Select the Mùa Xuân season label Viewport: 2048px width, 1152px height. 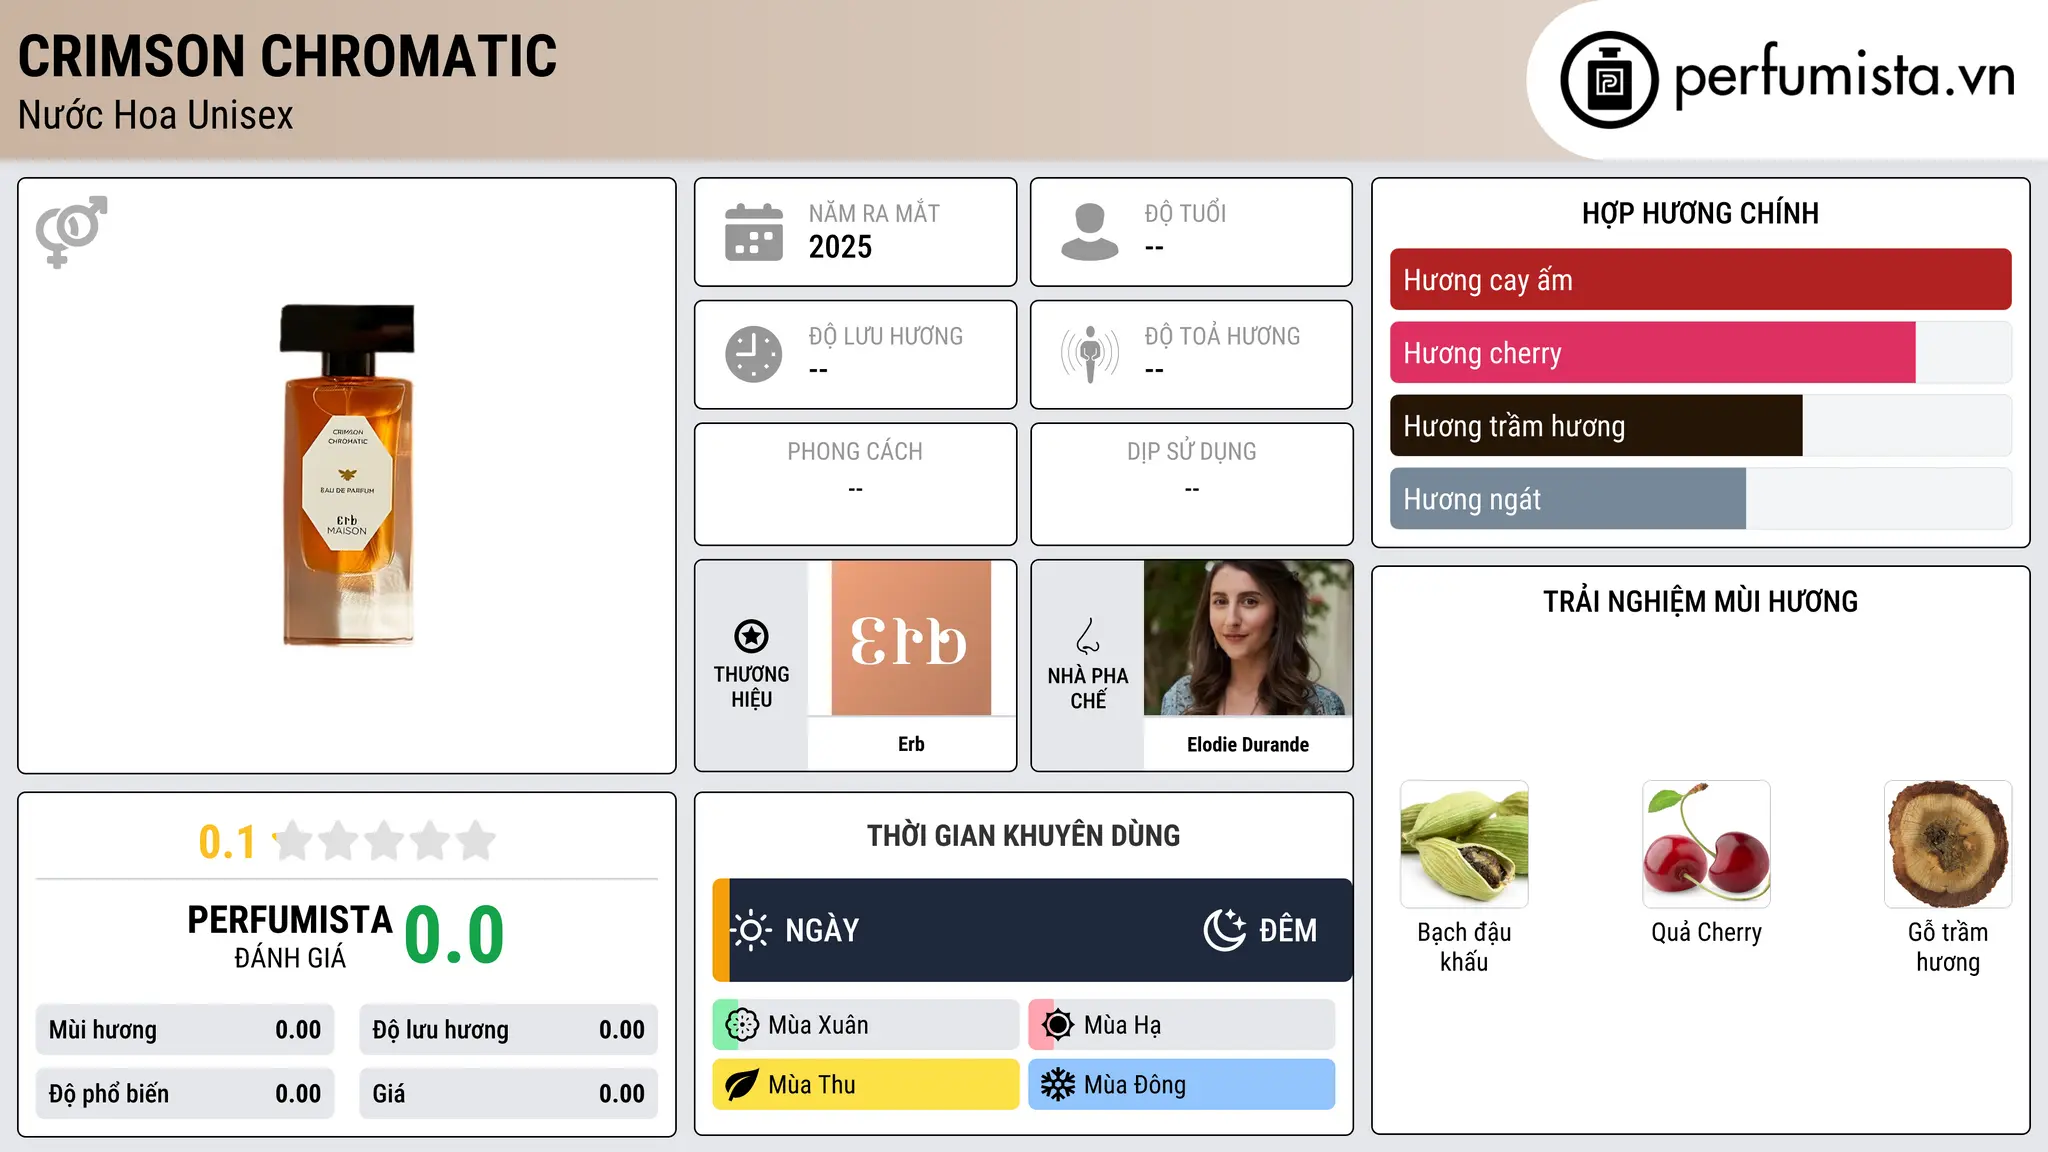[818, 1025]
